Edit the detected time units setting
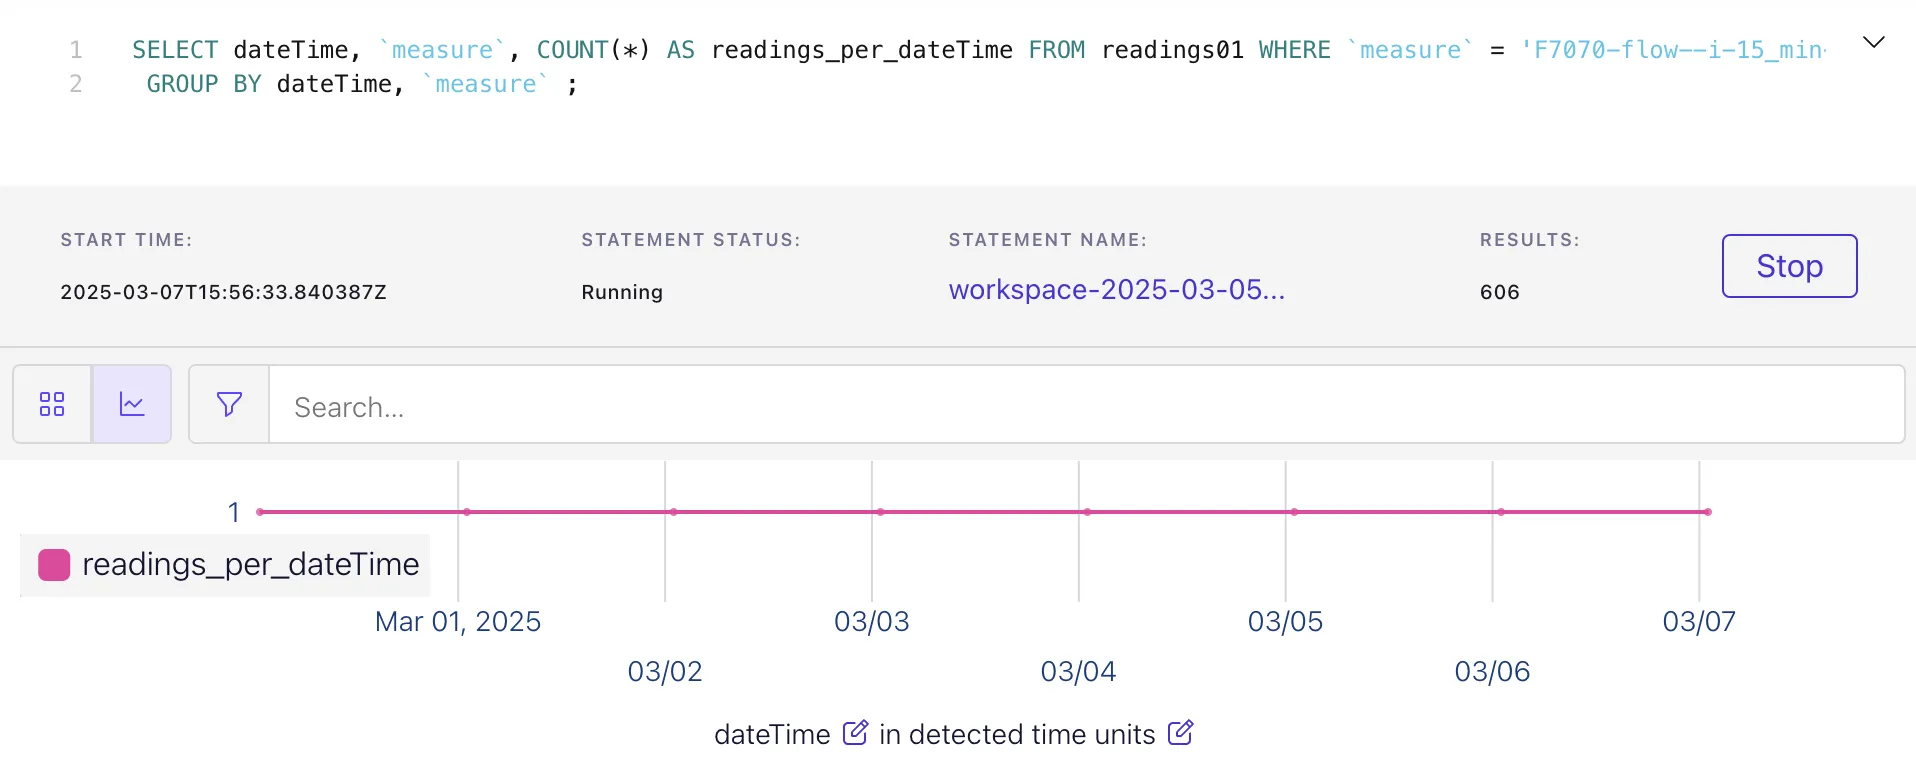The image size is (1916, 757). coord(1180,733)
